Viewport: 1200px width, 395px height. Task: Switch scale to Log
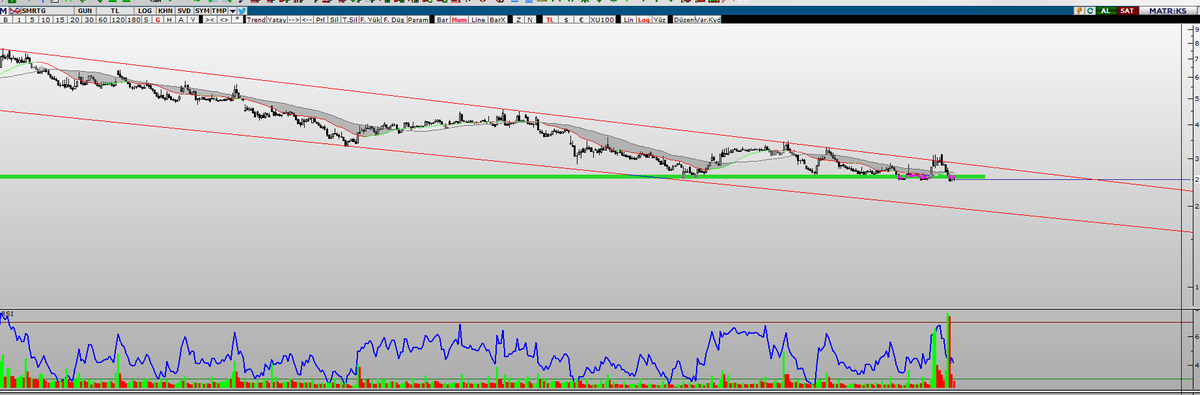pos(644,20)
